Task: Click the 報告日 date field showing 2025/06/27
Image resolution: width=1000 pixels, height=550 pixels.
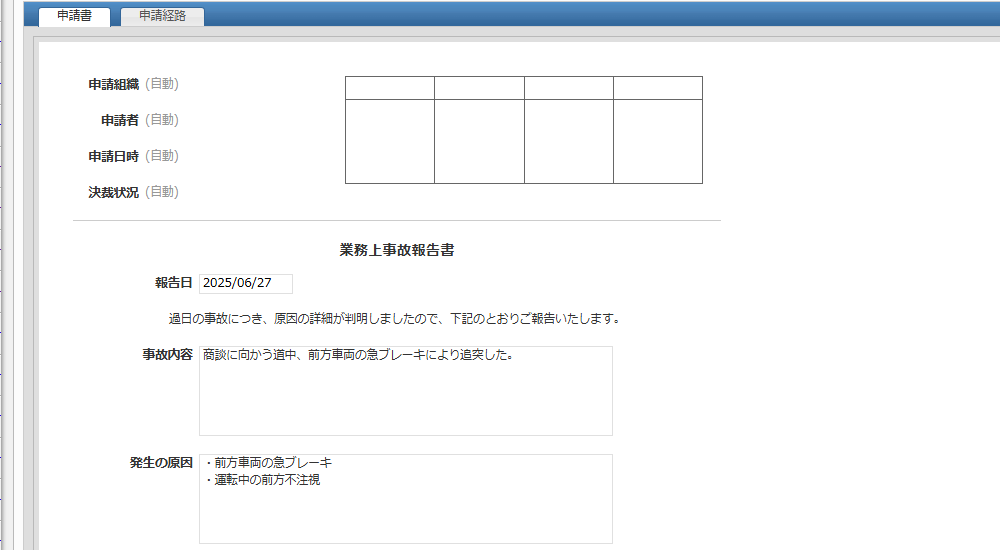Action: coord(246,283)
